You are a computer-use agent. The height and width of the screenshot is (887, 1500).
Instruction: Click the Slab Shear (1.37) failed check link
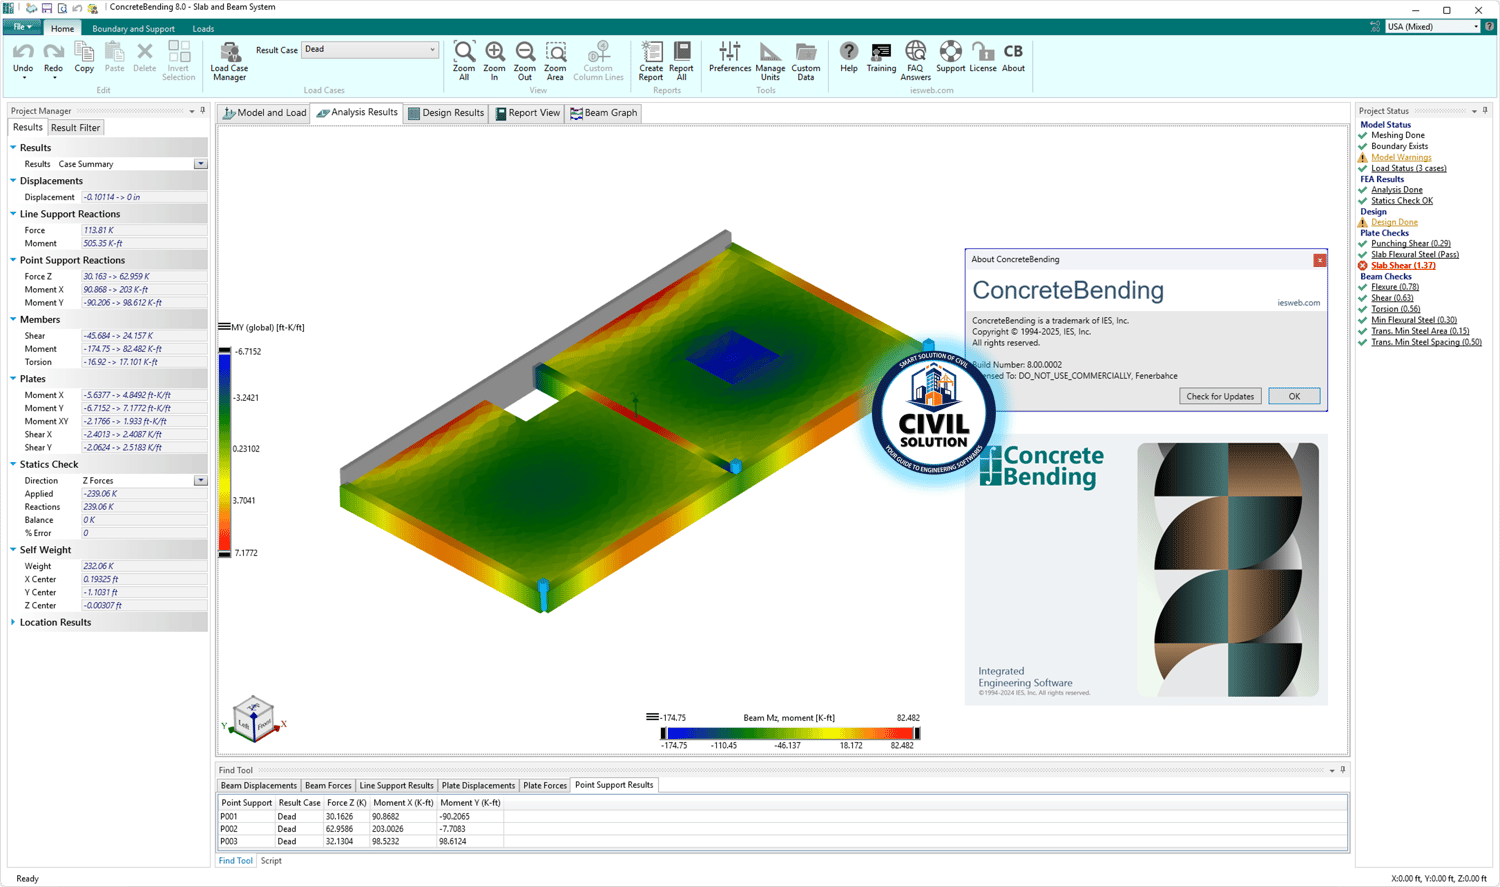click(x=1403, y=266)
